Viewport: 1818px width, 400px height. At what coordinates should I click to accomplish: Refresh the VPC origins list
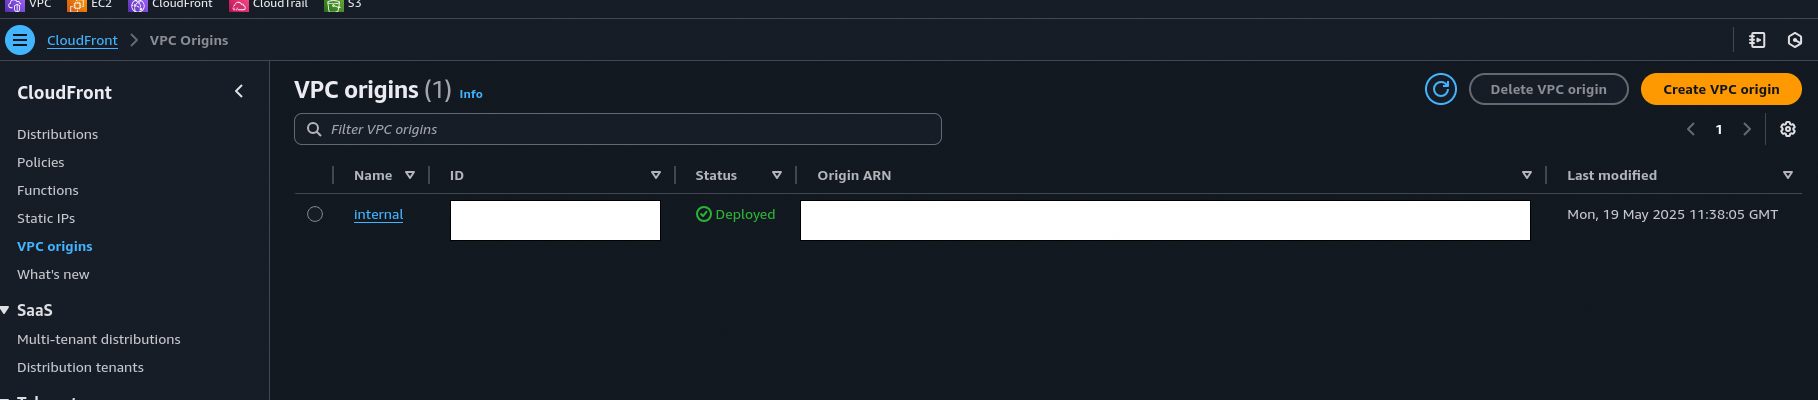(1440, 89)
